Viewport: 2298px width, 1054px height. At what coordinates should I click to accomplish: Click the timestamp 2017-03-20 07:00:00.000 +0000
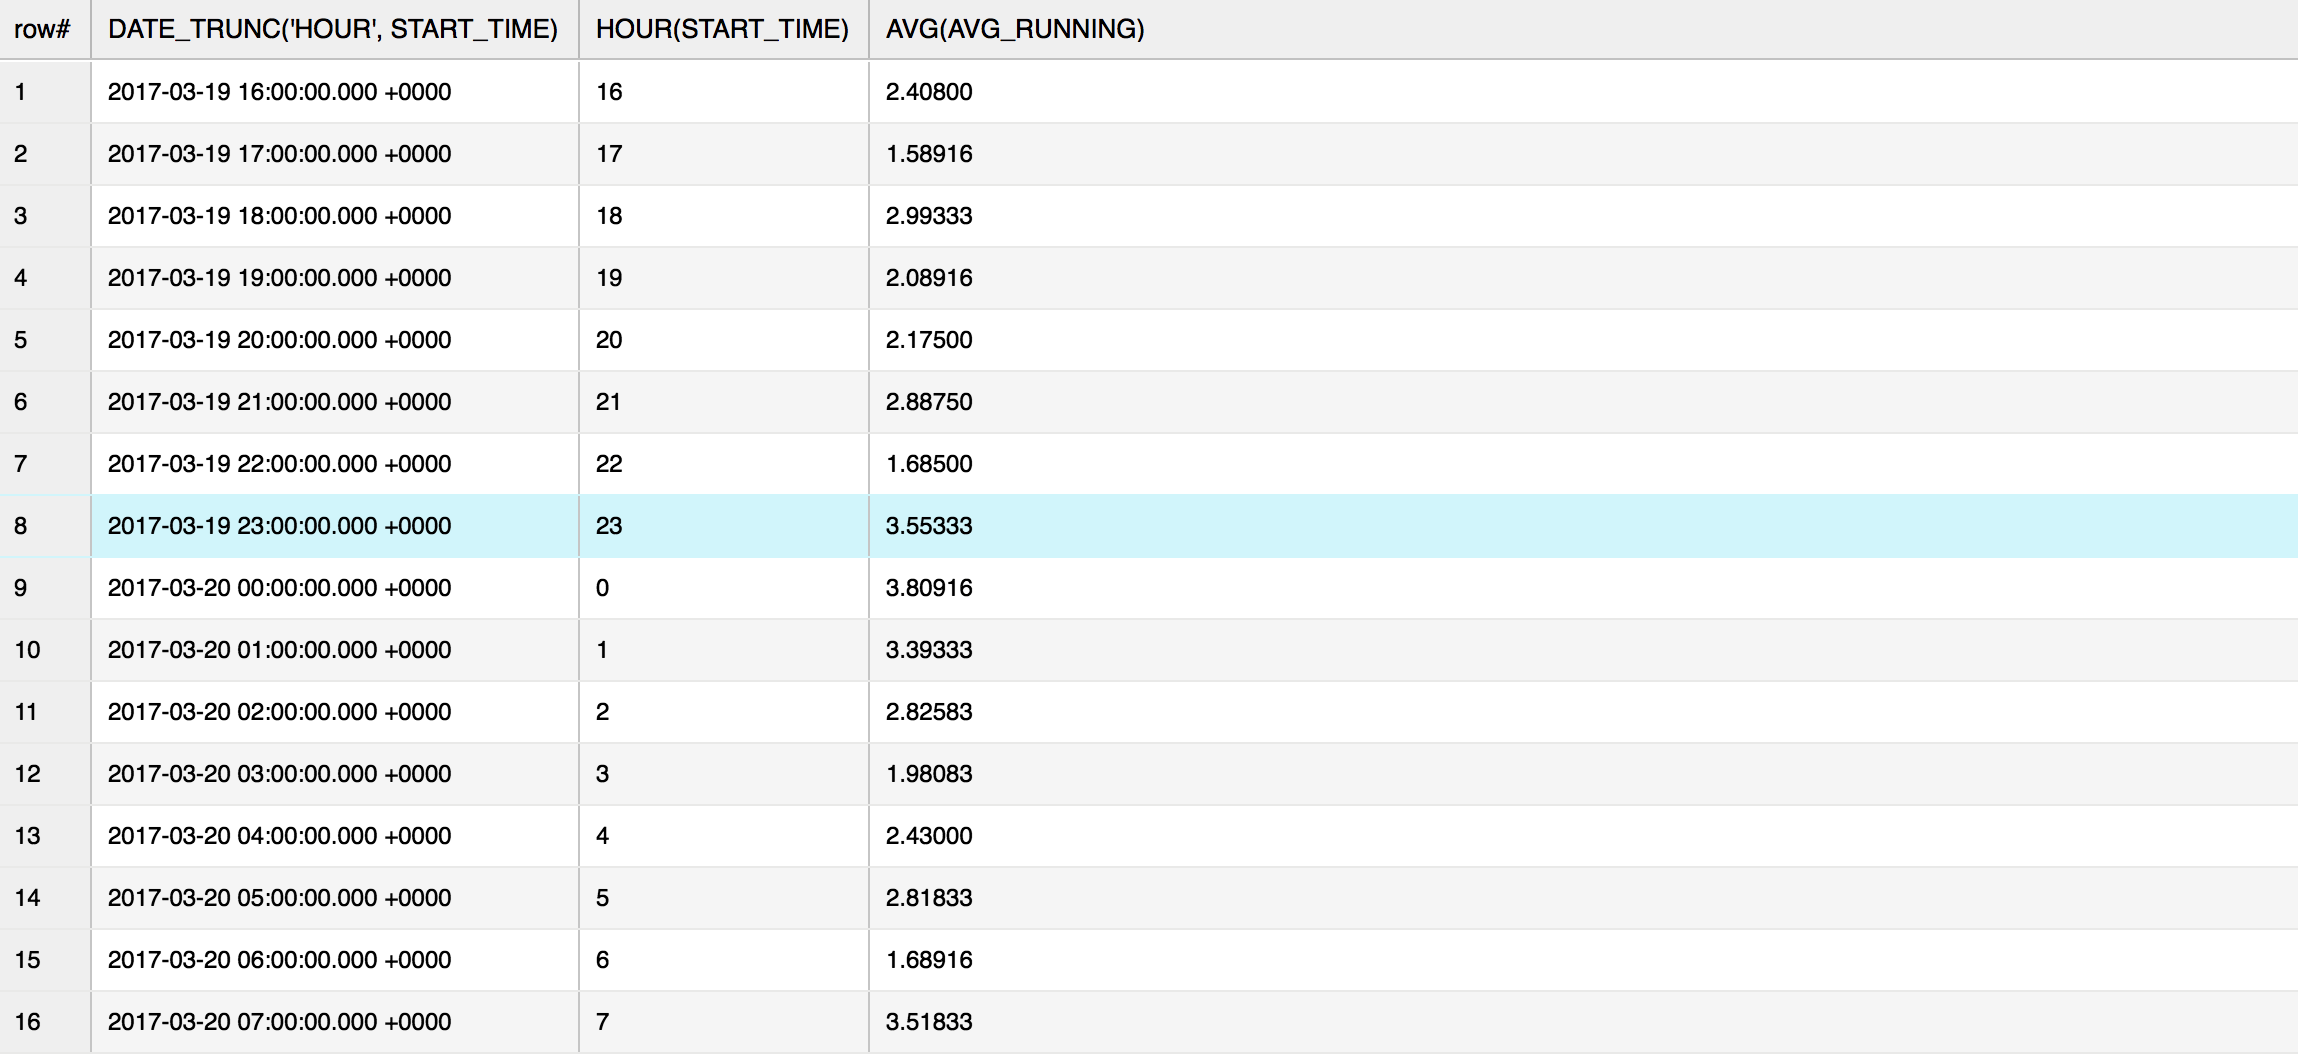[x=279, y=1021]
